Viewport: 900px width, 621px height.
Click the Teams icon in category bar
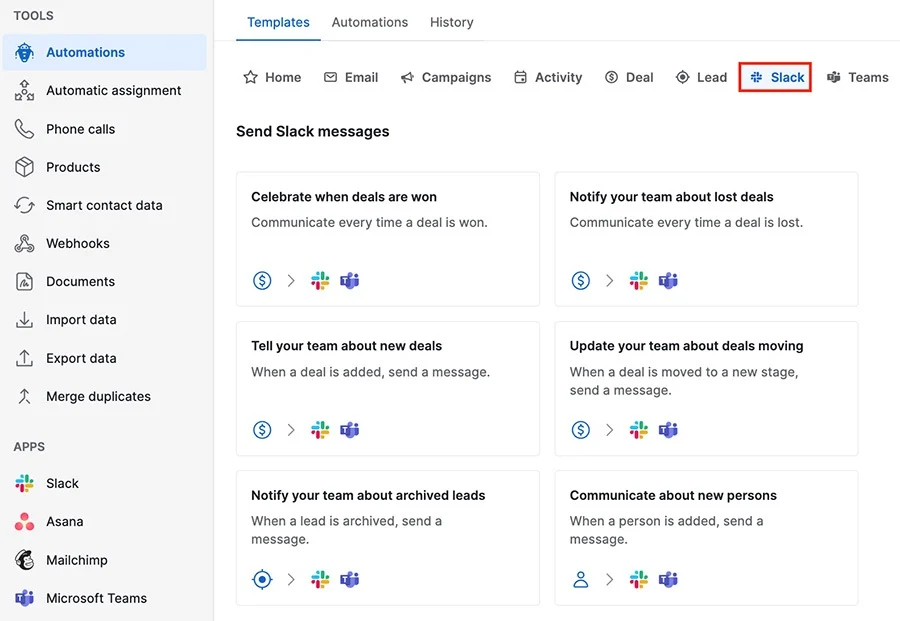(x=833, y=77)
